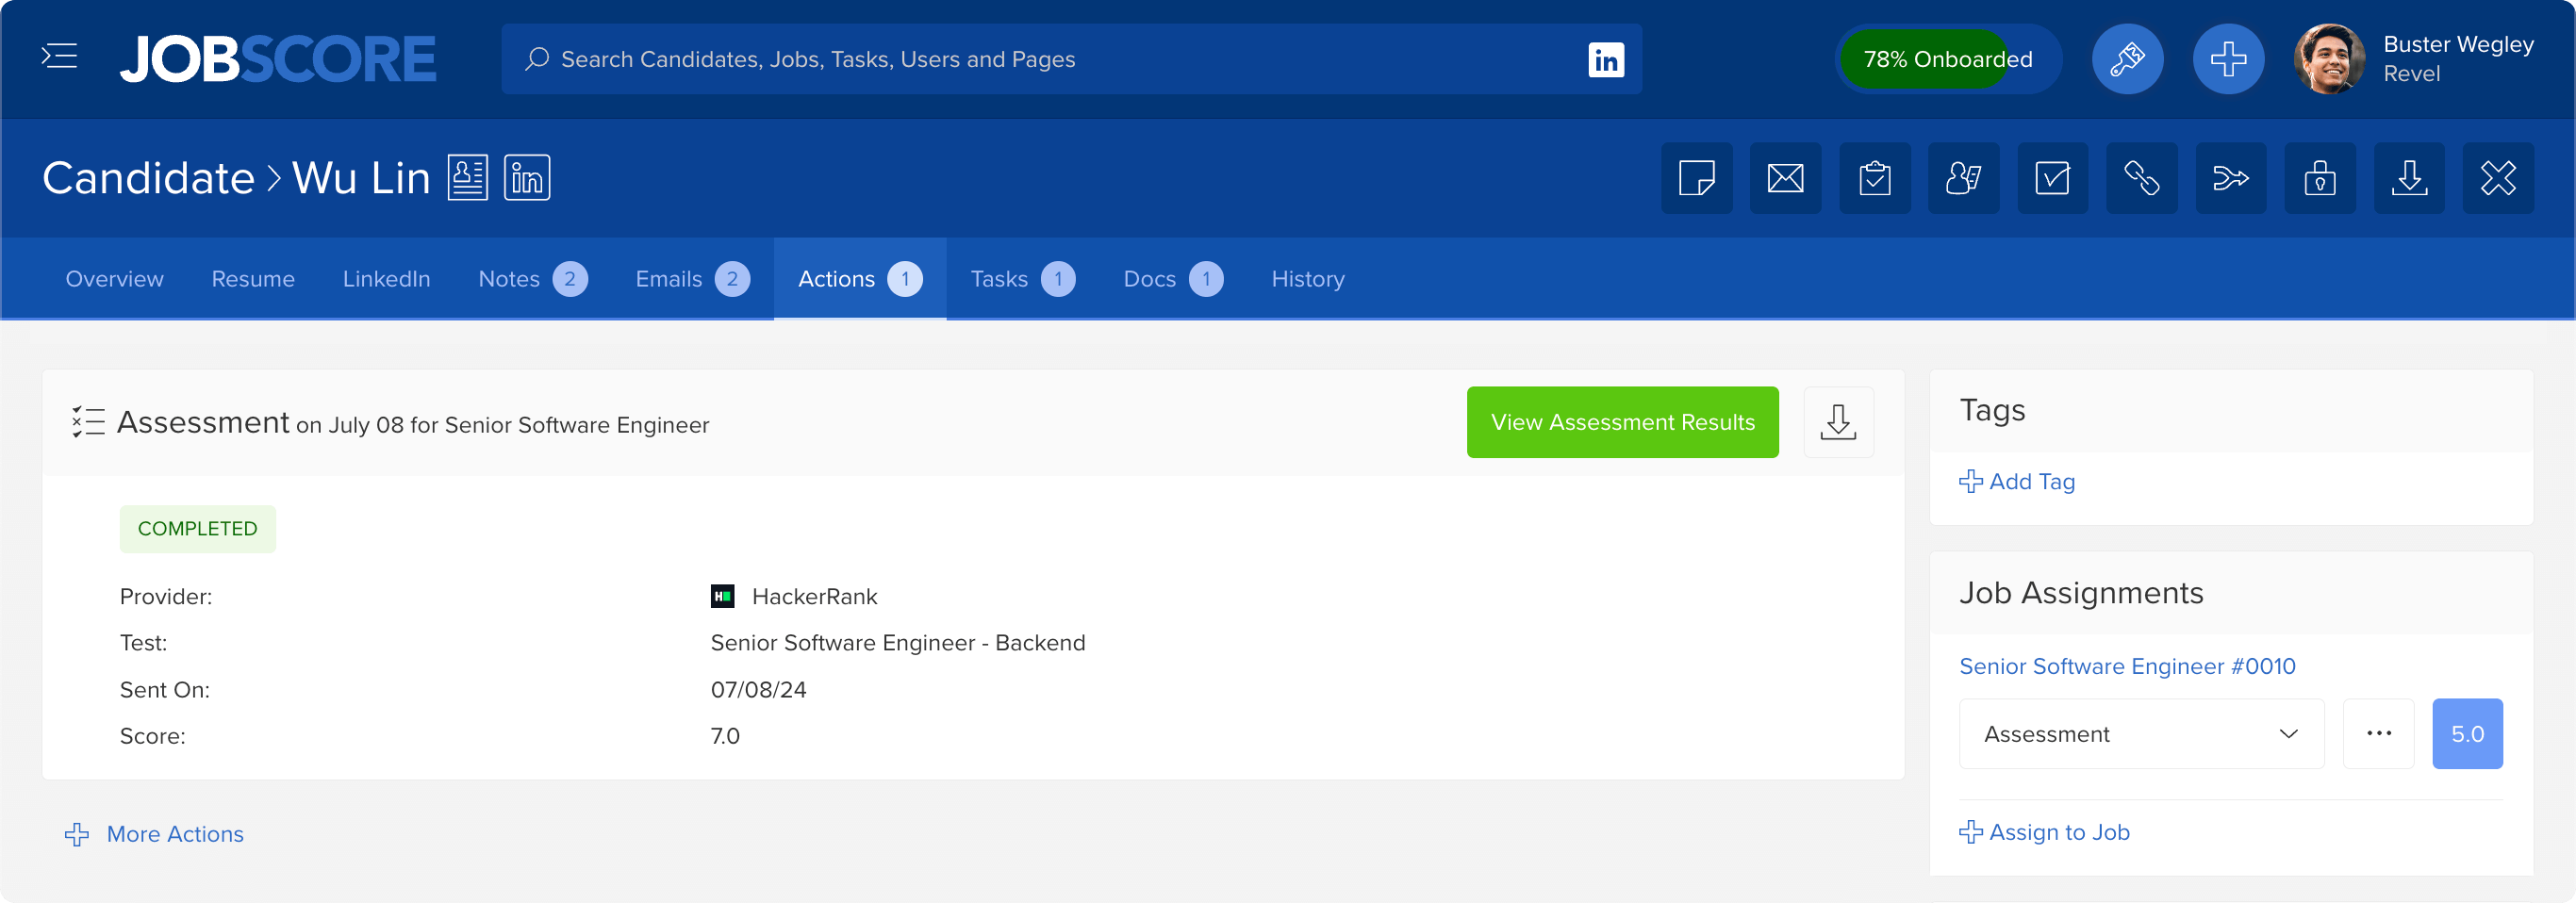Expand the Assessment stage dropdown

[x=2141, y=734]
